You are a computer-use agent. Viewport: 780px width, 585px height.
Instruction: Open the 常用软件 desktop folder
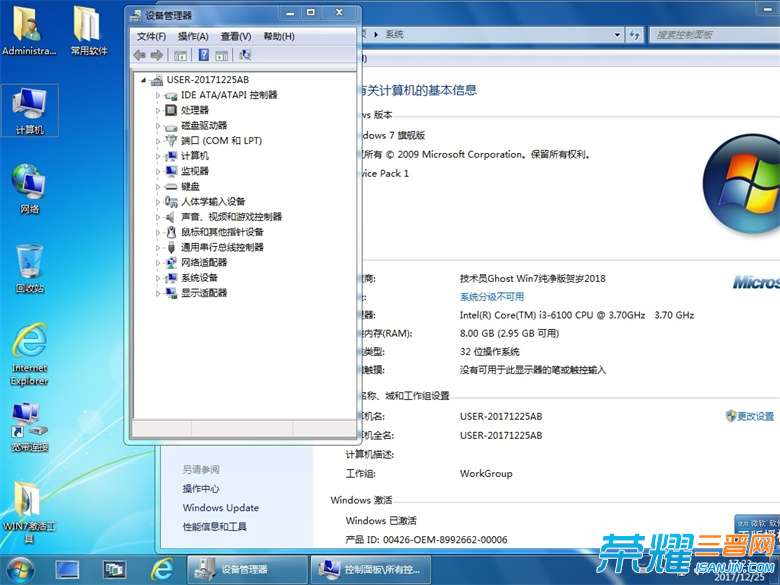(89, 30)
